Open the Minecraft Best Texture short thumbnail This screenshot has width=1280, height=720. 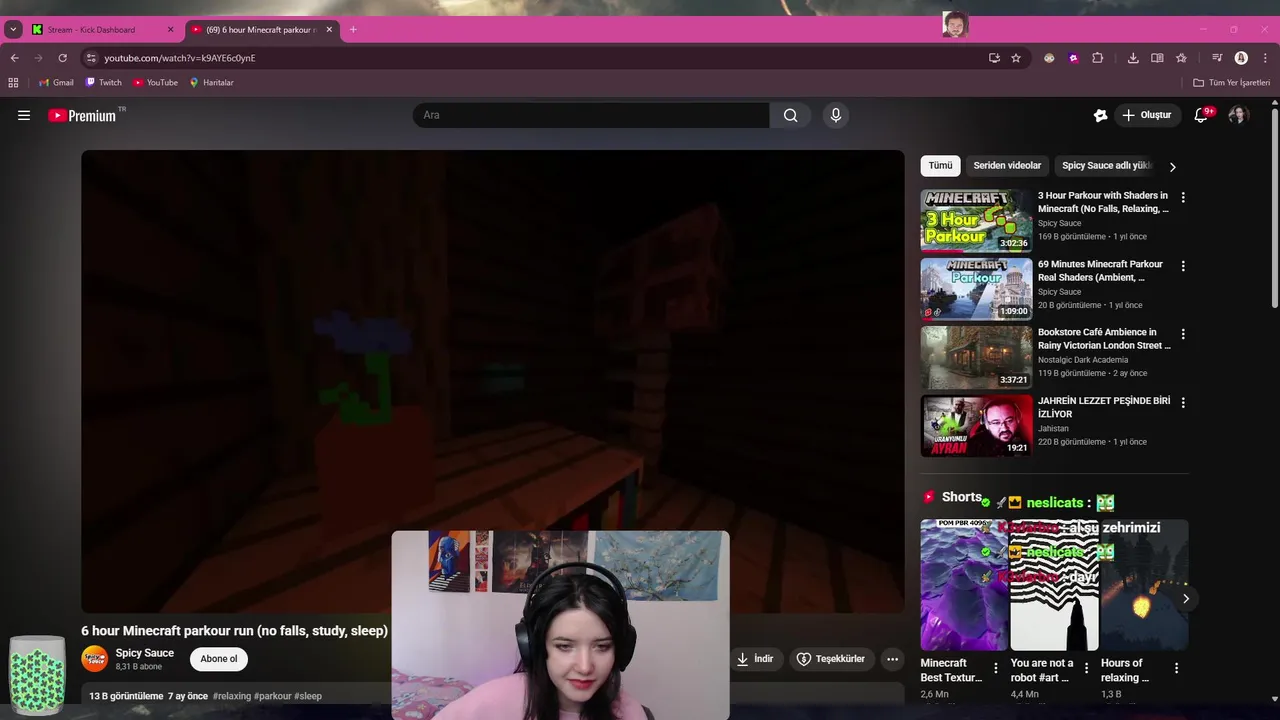coord(964,585)
